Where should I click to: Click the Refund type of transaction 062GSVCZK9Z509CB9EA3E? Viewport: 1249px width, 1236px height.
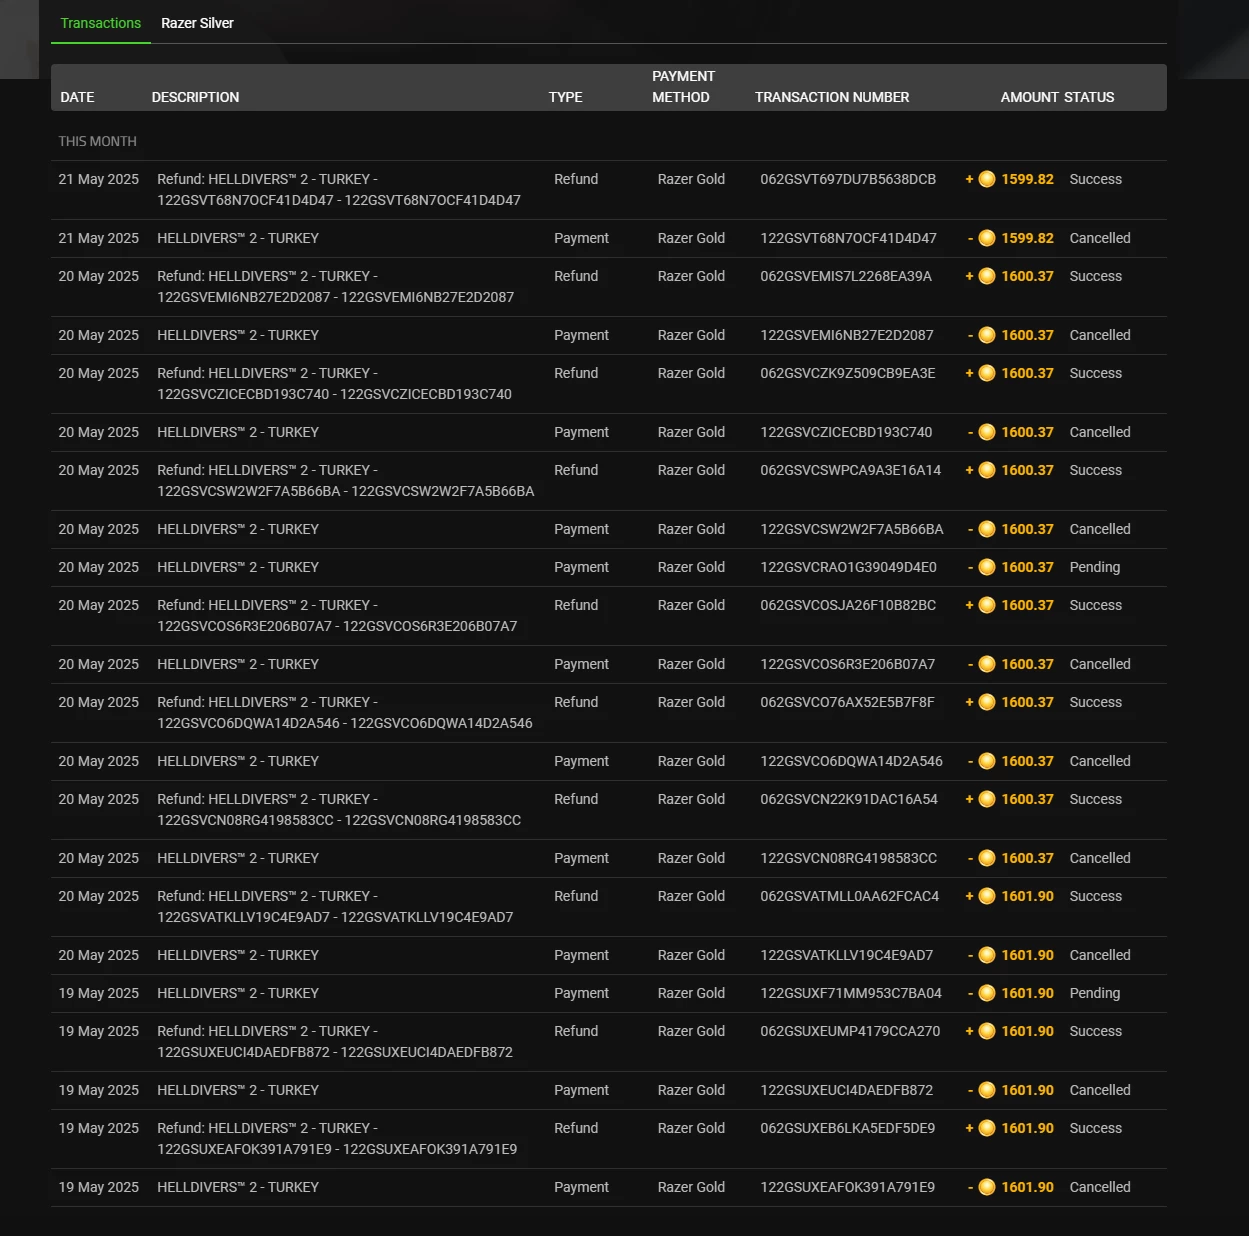(576, 373)
